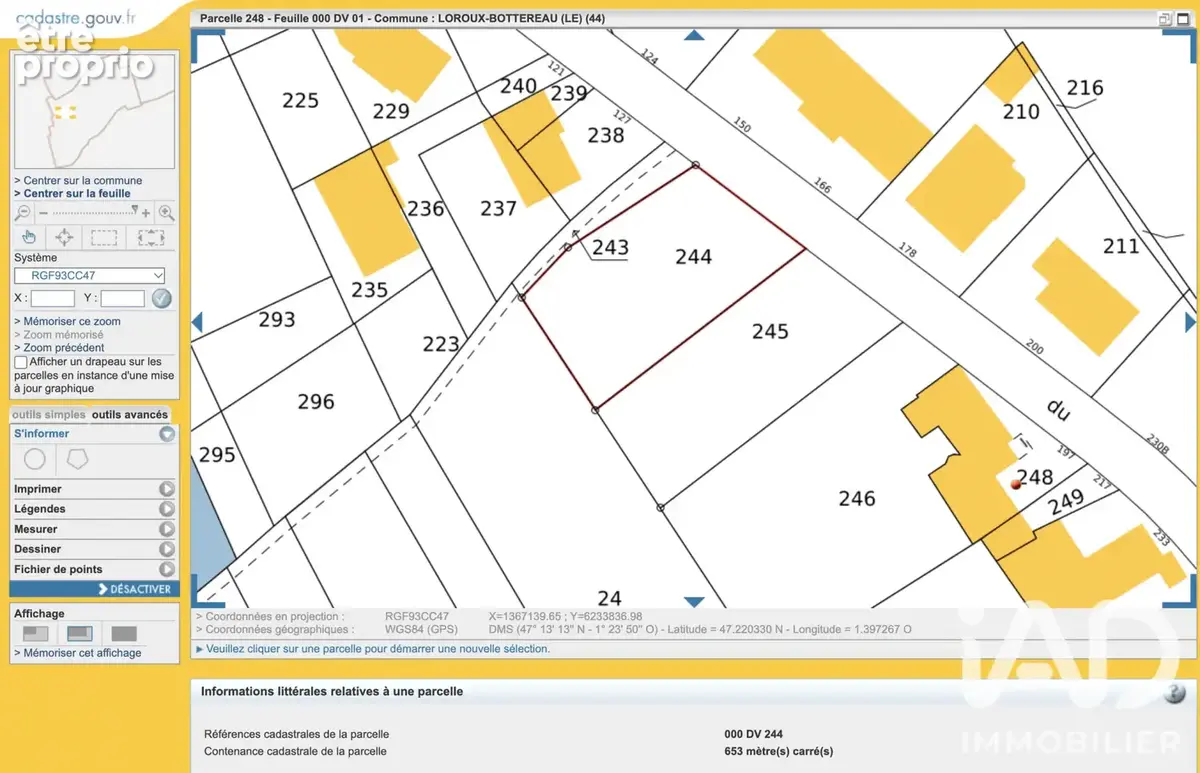Click the overview minimap thumbnail
Screen dimensions: 1200x773
(94, 111)
